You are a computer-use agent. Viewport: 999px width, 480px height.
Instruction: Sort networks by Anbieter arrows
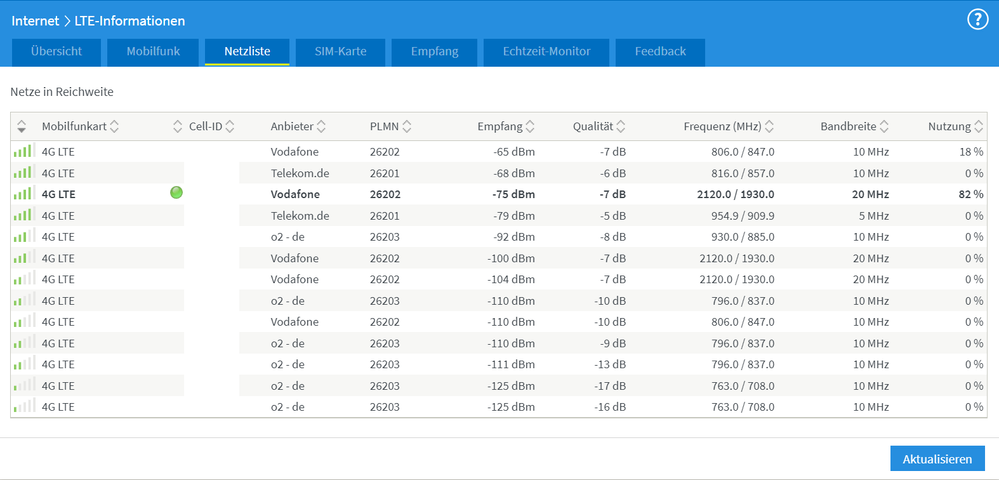[321, 127]
